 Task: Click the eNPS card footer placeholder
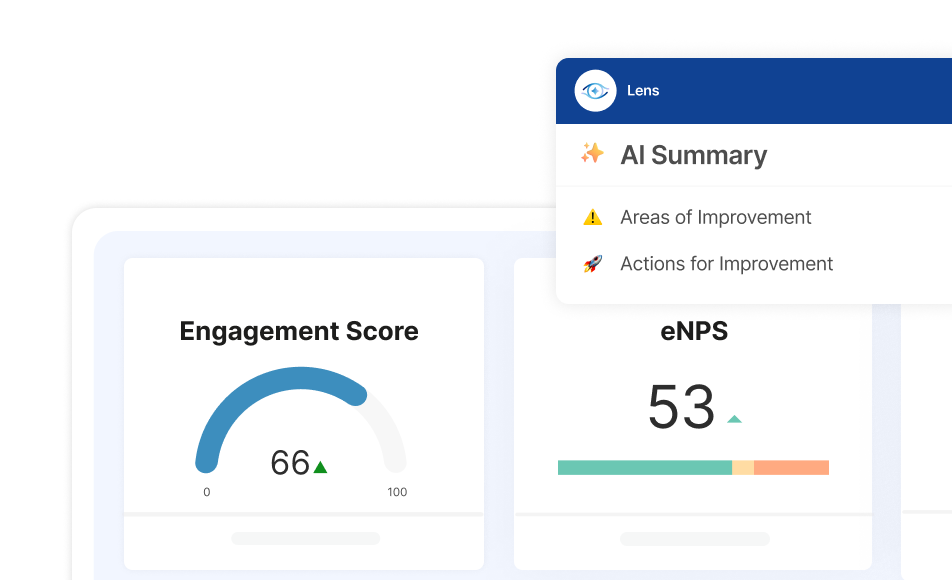[695, 539]
